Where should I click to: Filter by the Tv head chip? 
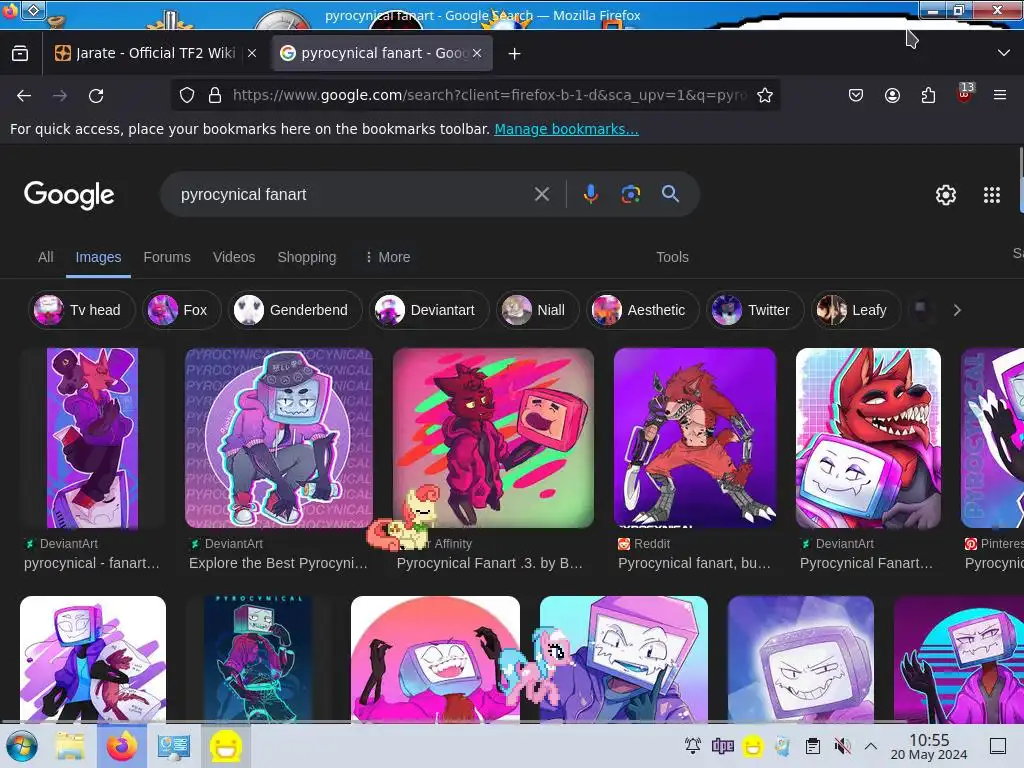click(x=82, y=310)
